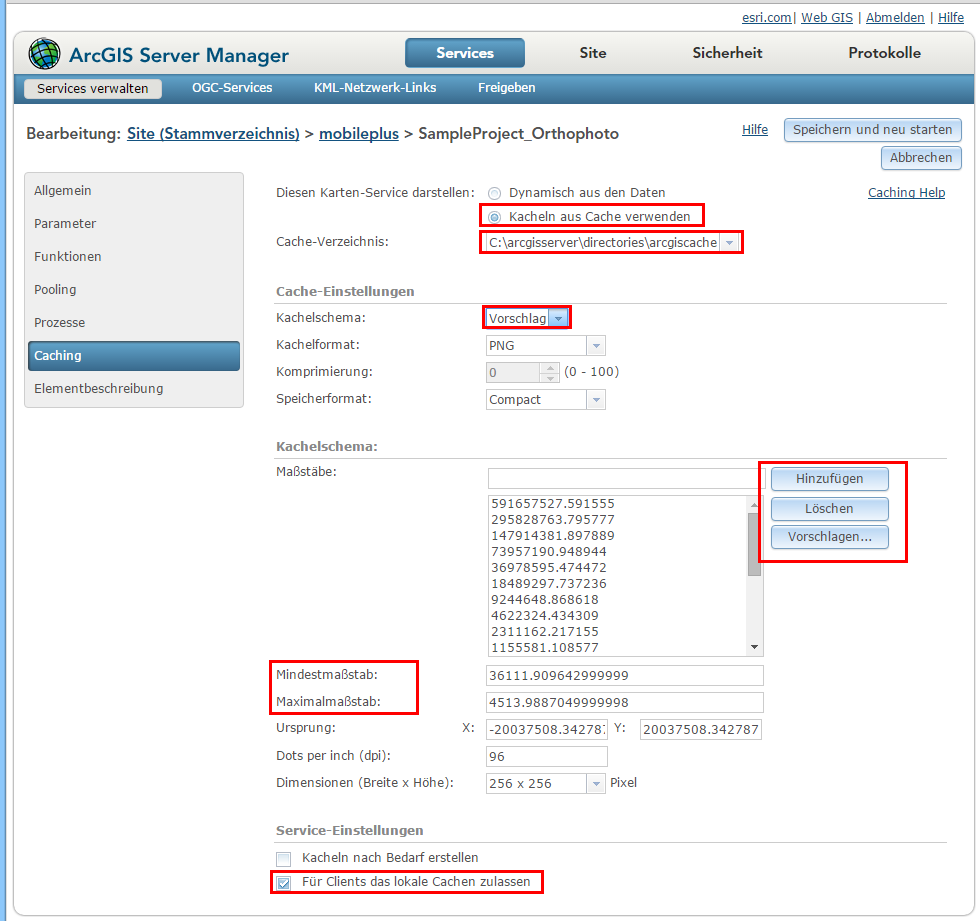Open the Speicherformat Compact dropdown

[x=595, y=399]
